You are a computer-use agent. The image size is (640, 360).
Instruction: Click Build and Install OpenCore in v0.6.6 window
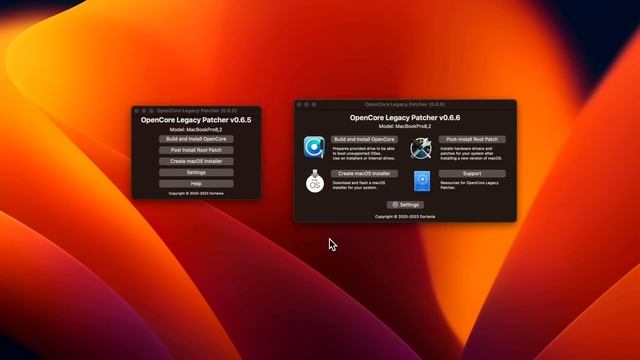click(364, 139)
